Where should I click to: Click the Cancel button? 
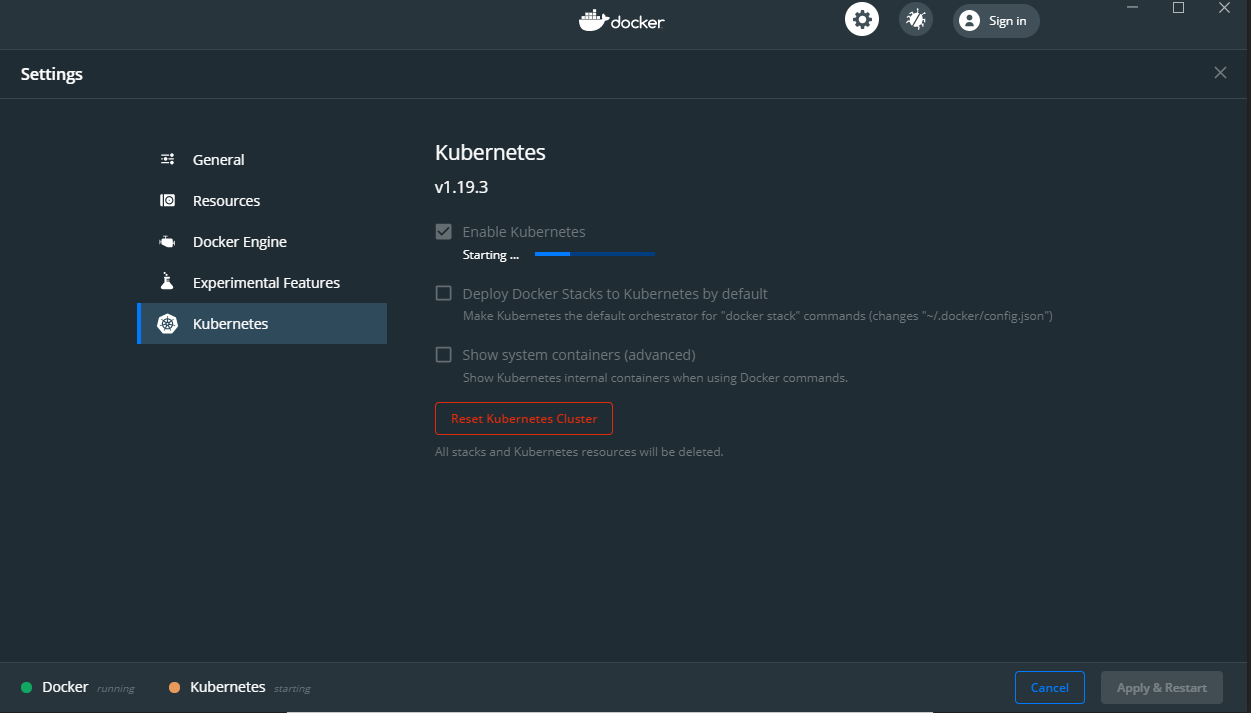coord(1050,688)
